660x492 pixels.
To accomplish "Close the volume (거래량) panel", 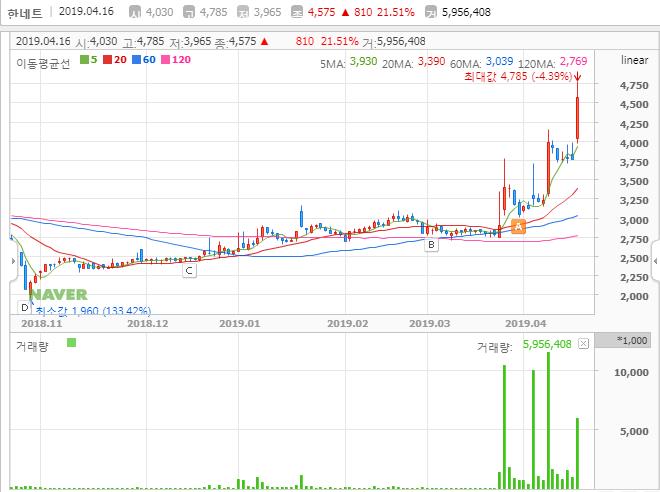I will click(x=583, y=344).
